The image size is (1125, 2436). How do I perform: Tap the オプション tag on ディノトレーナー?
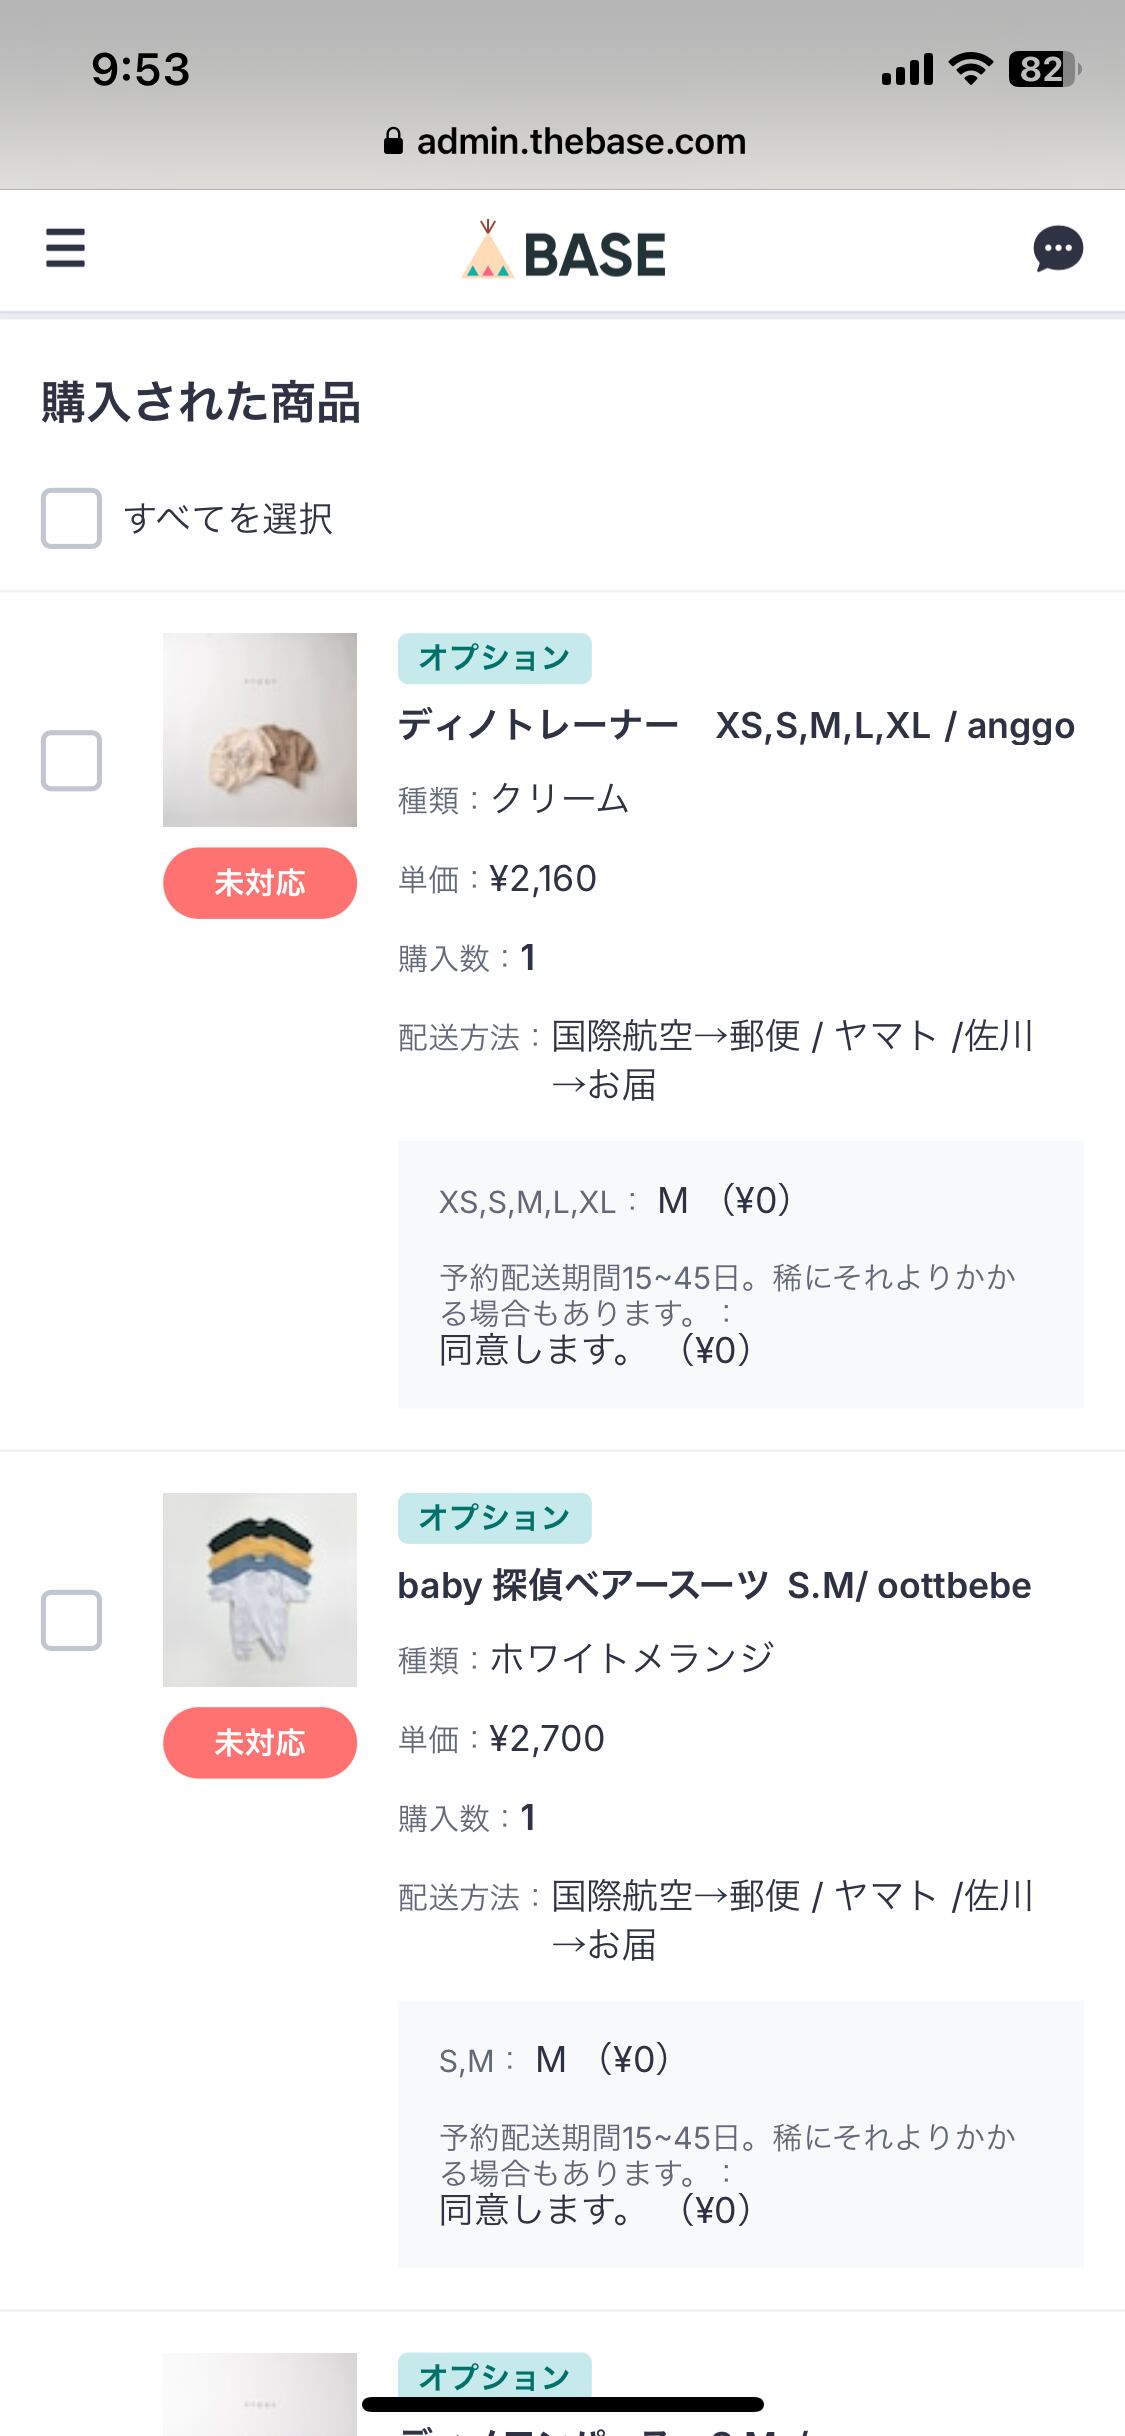point(494,658)
